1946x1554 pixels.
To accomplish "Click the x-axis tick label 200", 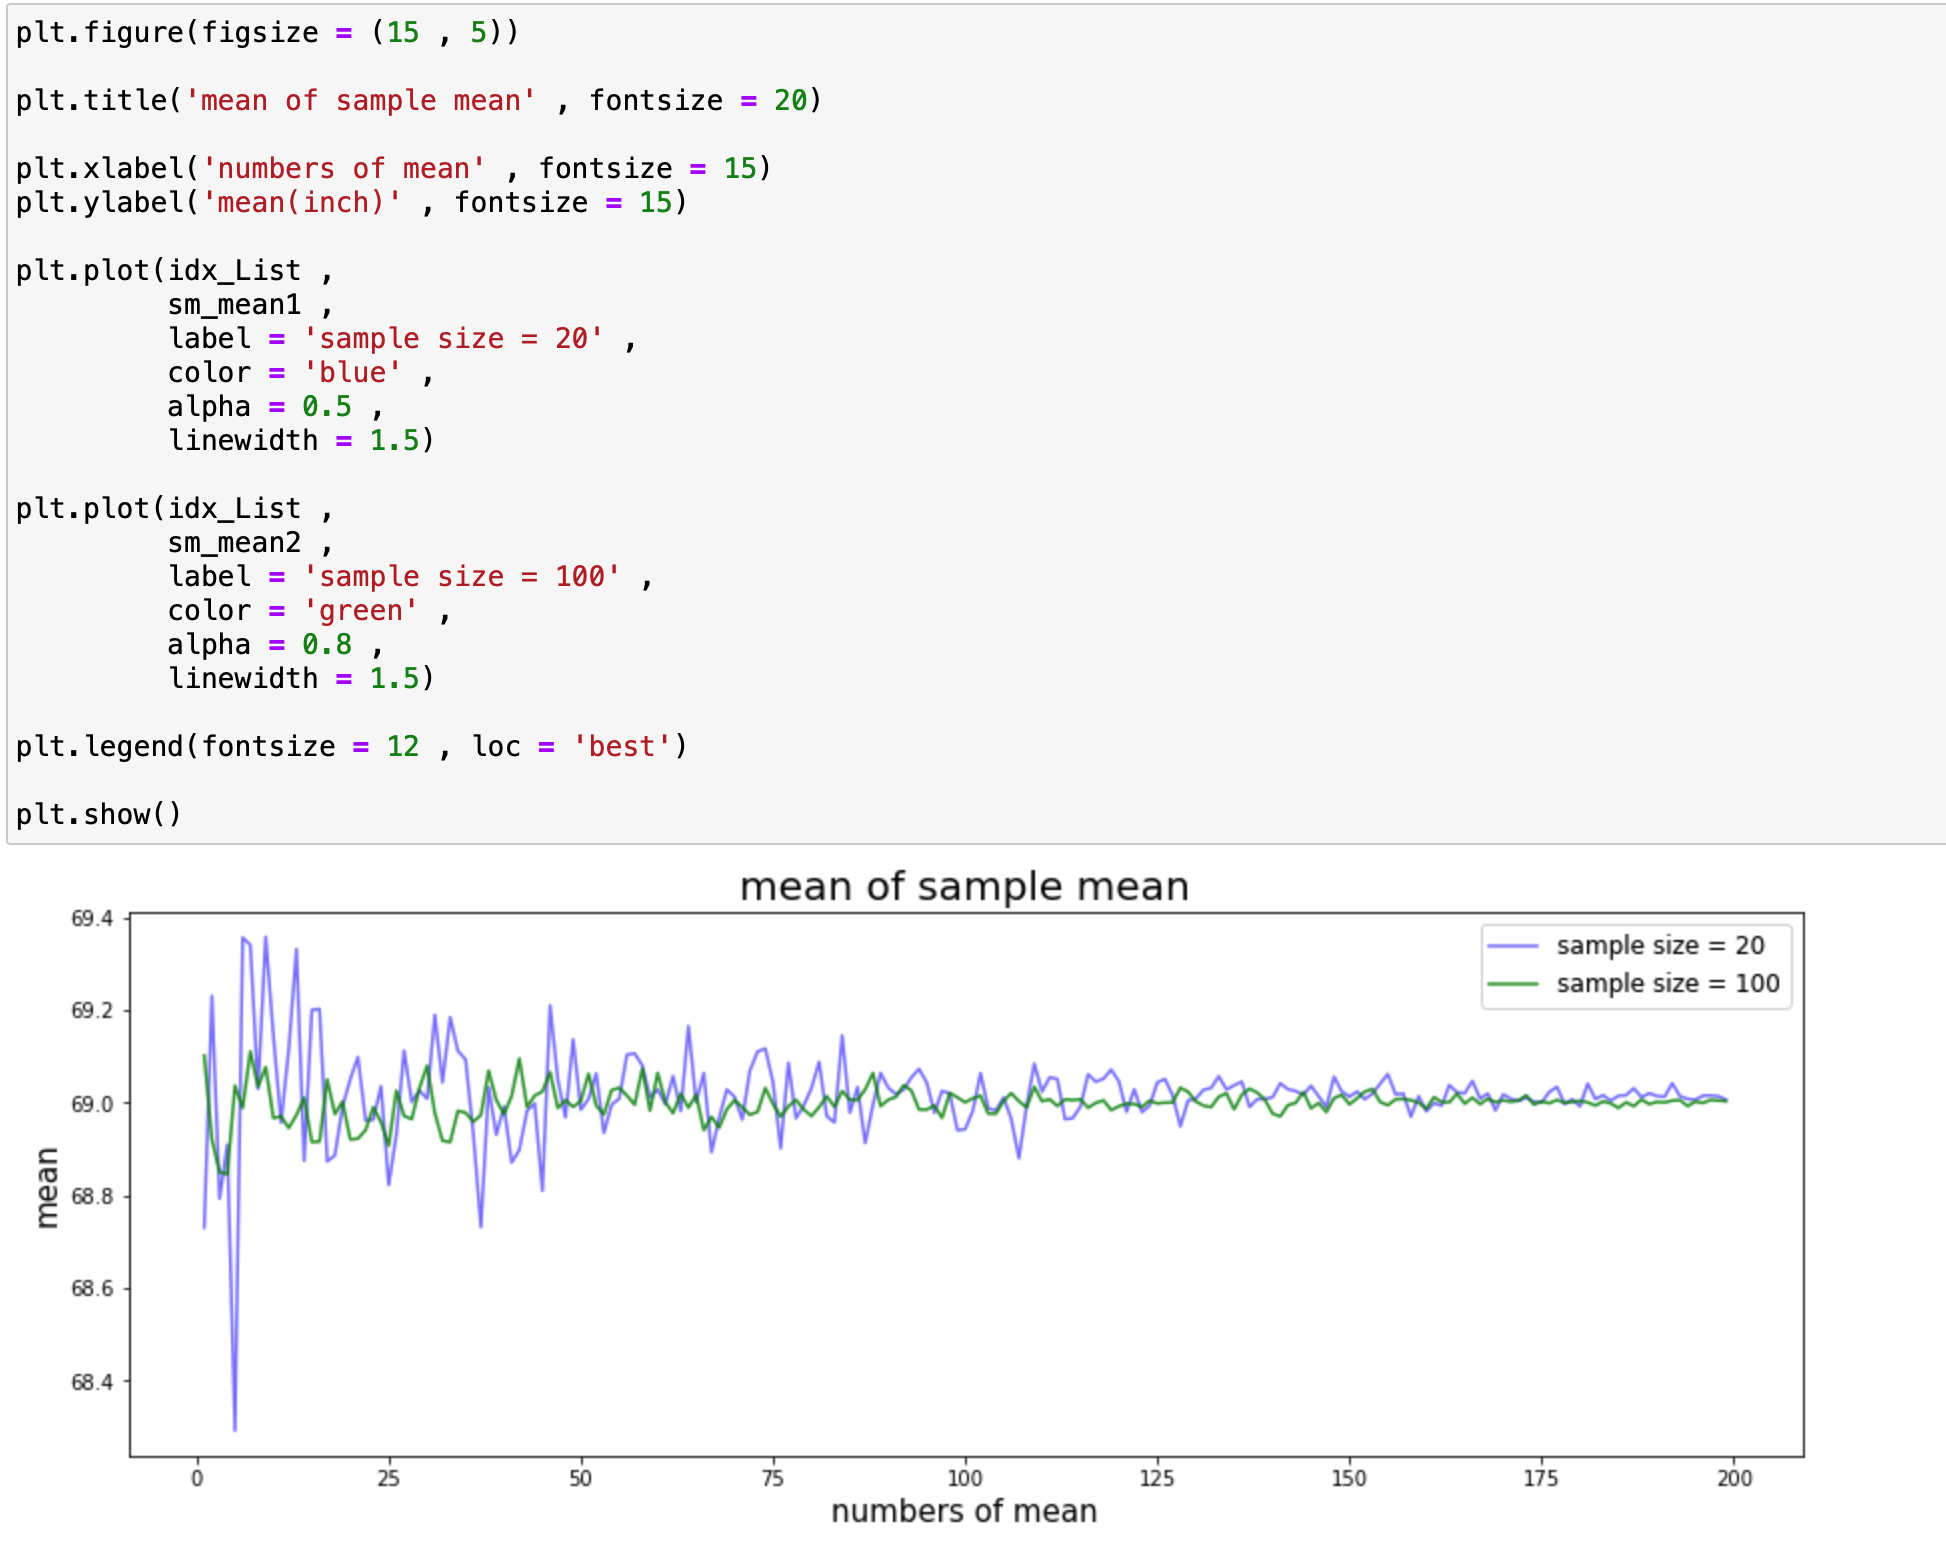I will coord(1734,1478).
